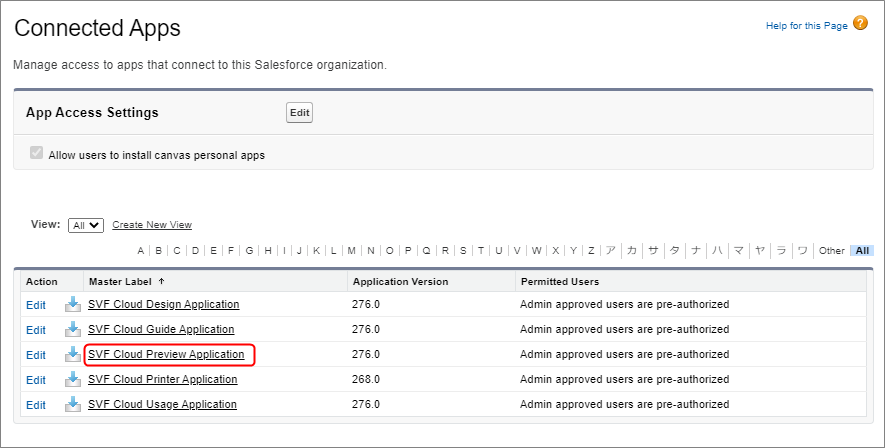
Task: Filter list by letter X
Action: [556, 251]
